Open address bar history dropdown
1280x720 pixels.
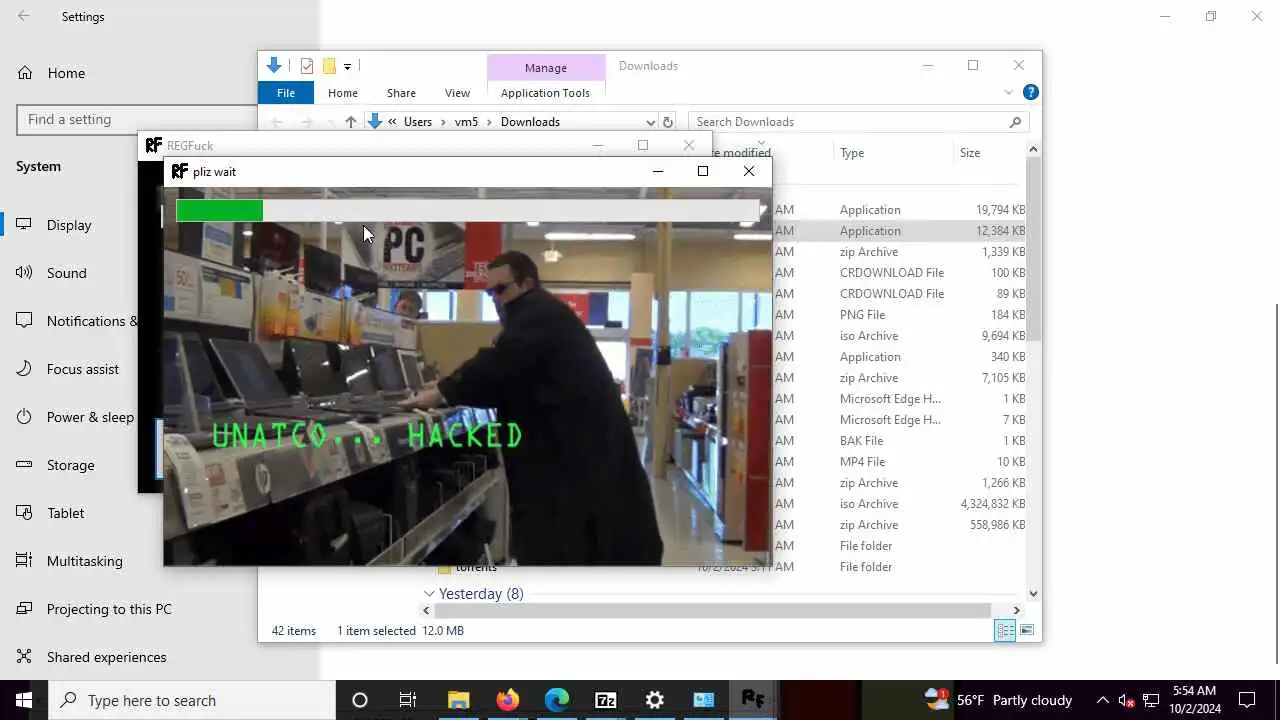[650, 122]
